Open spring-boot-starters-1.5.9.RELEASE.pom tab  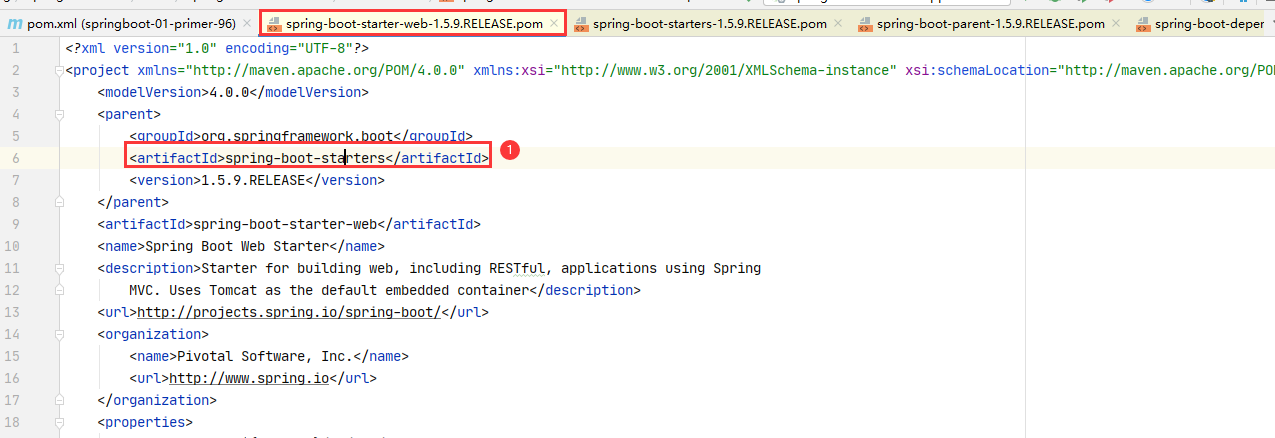[x=709, y=24]
